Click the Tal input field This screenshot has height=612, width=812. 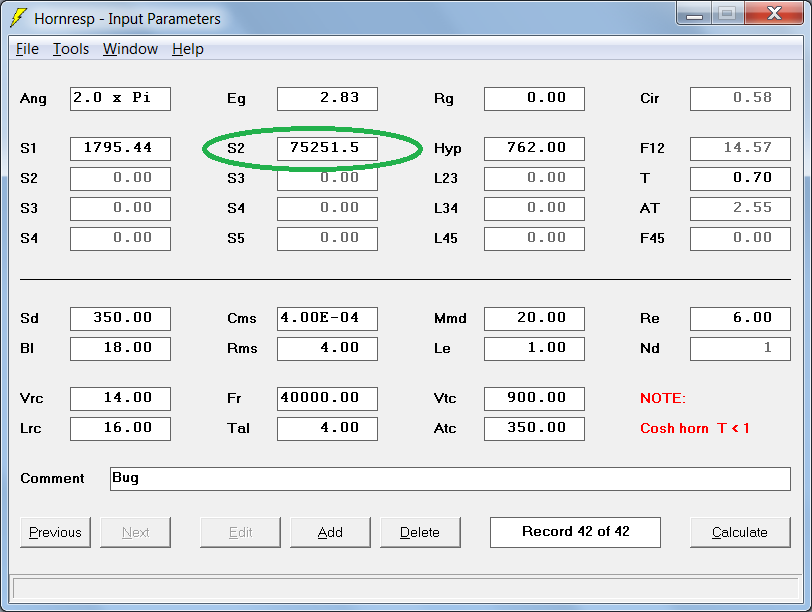pos(327,429)
